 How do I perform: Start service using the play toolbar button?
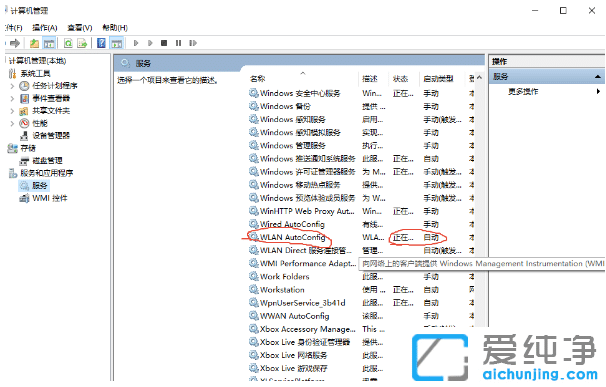coord(136,43)
